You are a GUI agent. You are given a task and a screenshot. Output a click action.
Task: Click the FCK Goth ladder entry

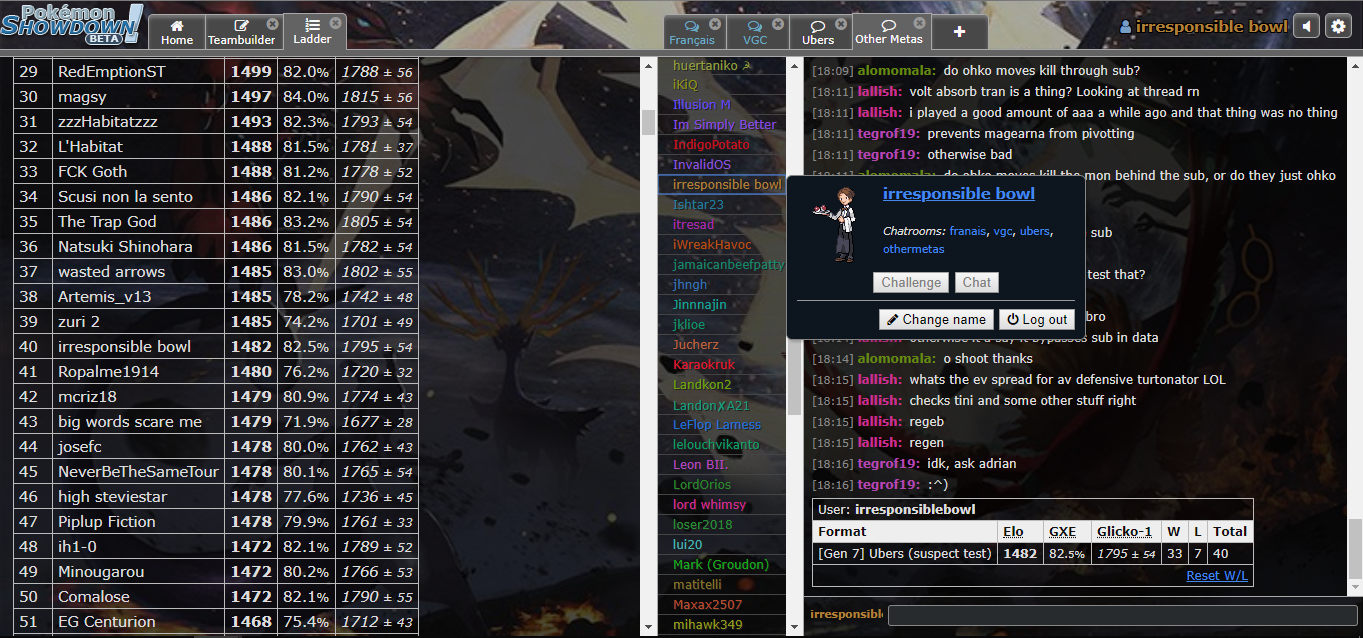(216, 172)
